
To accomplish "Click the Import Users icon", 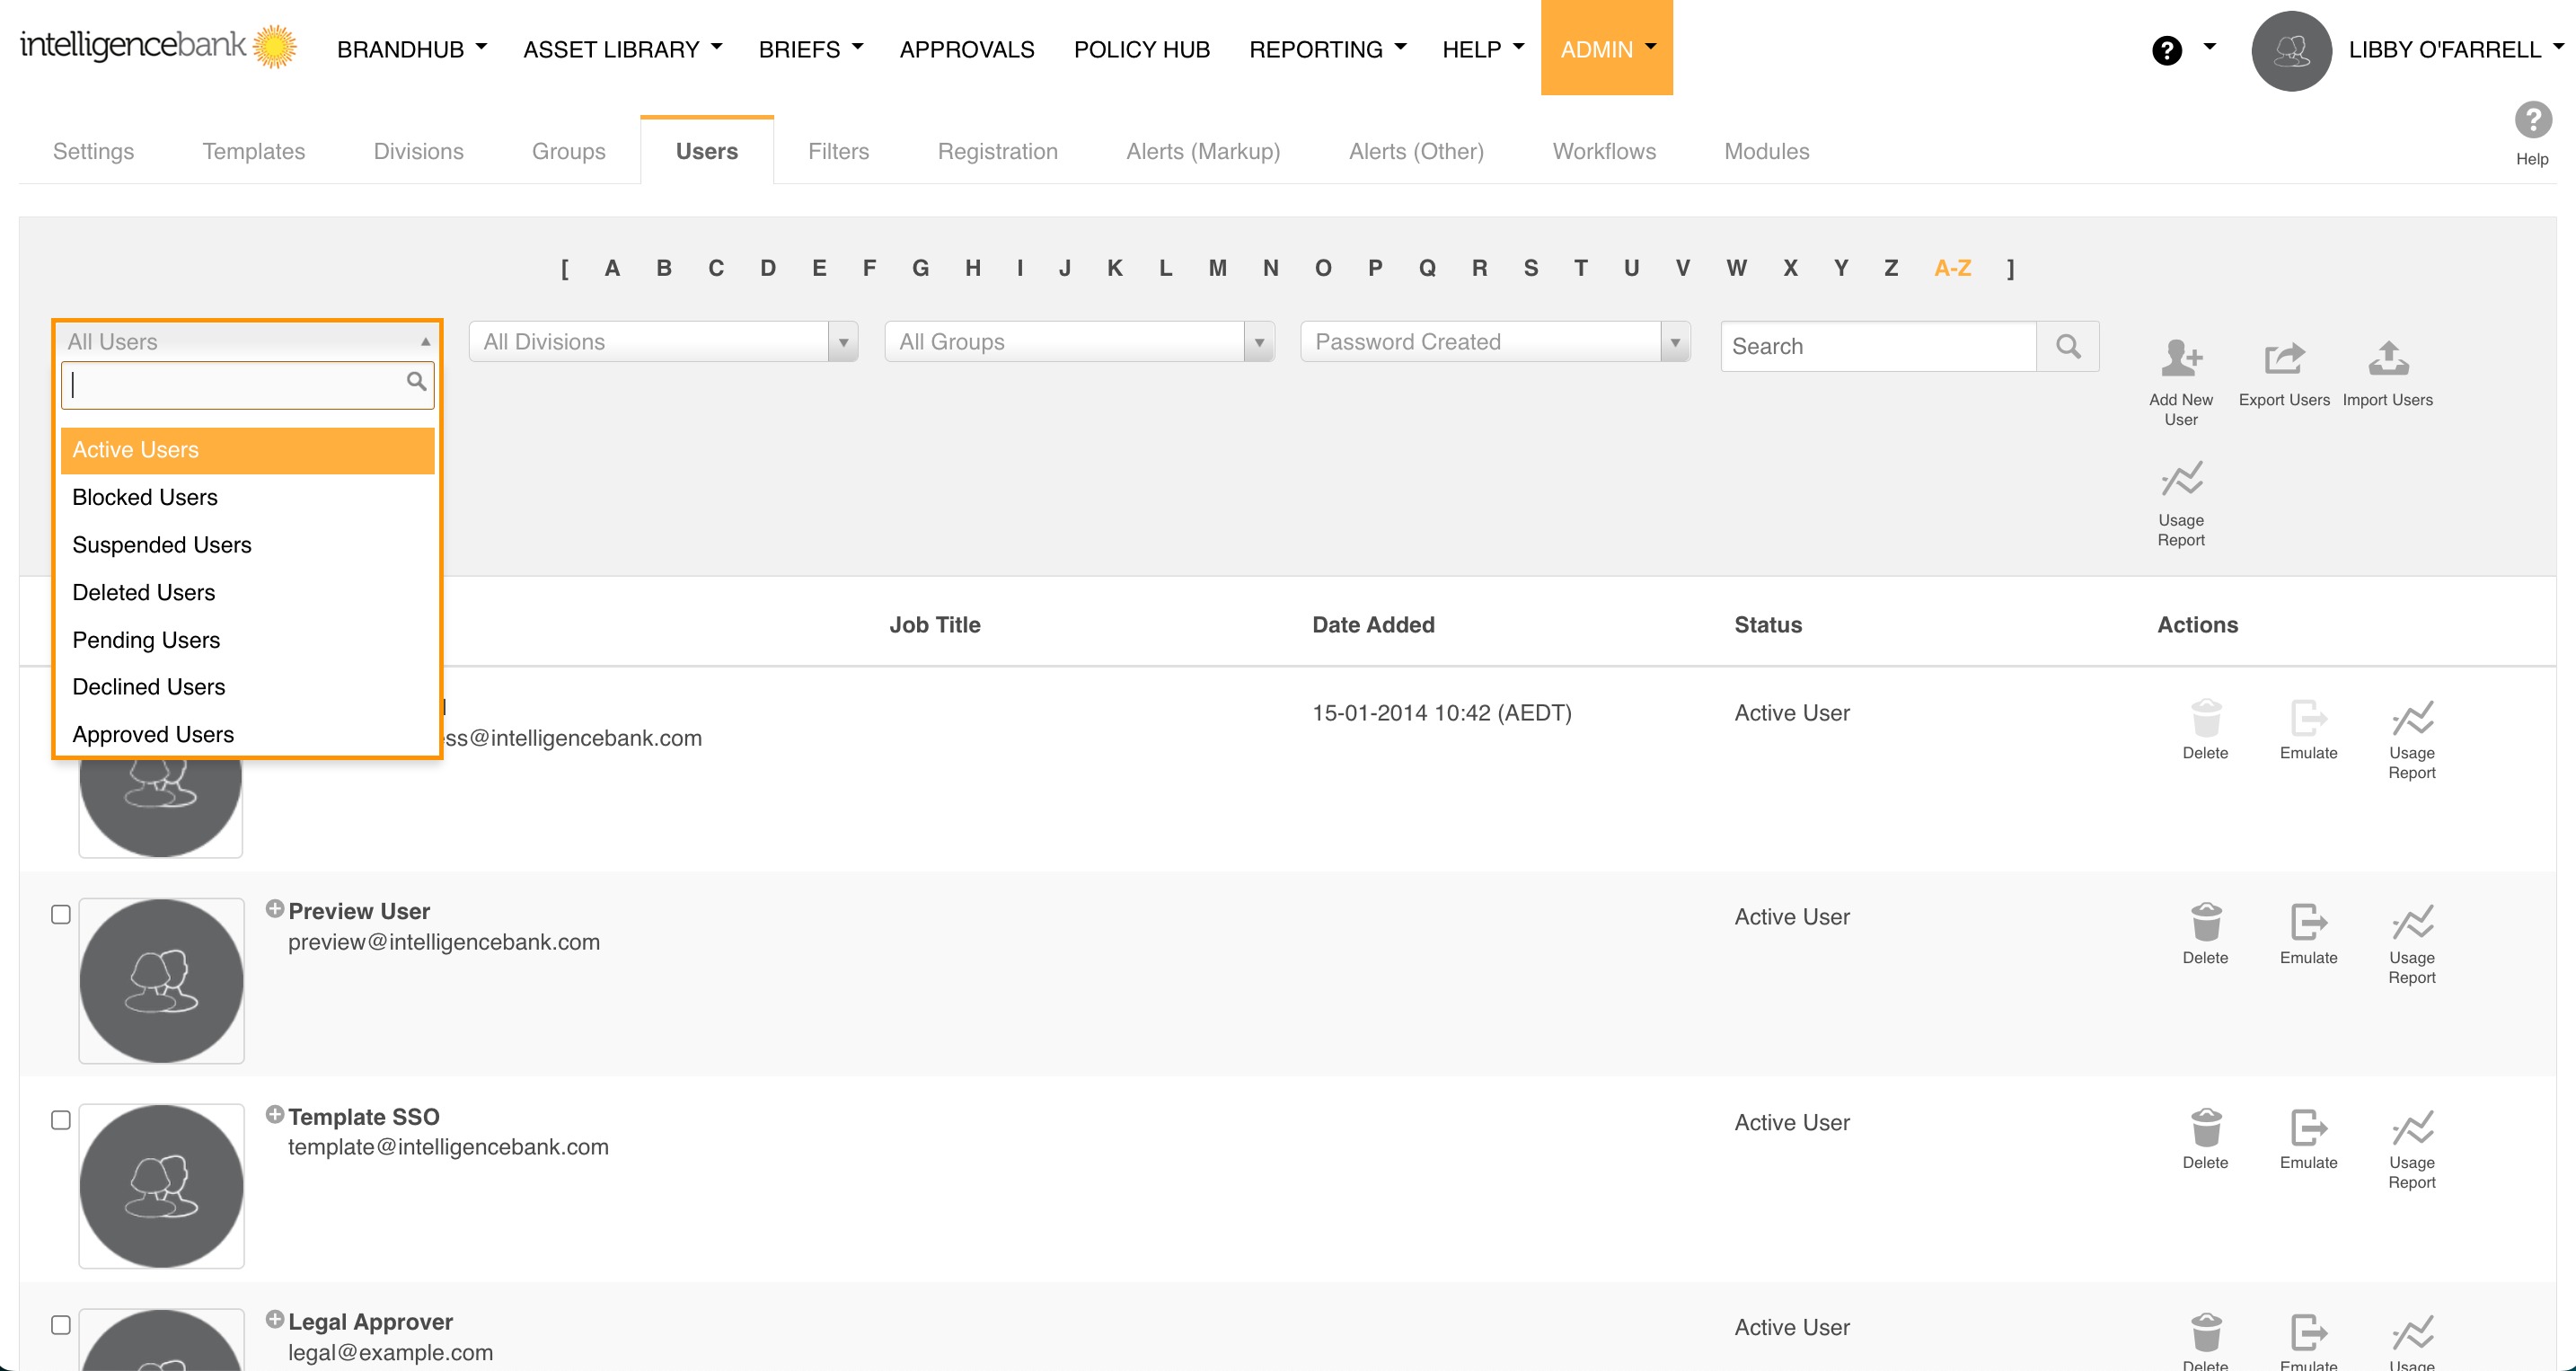I will [x=2388, y=358].
